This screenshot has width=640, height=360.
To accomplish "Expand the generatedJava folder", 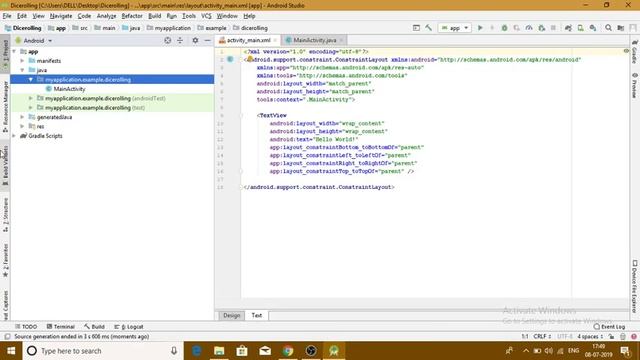I will (23, 117).
